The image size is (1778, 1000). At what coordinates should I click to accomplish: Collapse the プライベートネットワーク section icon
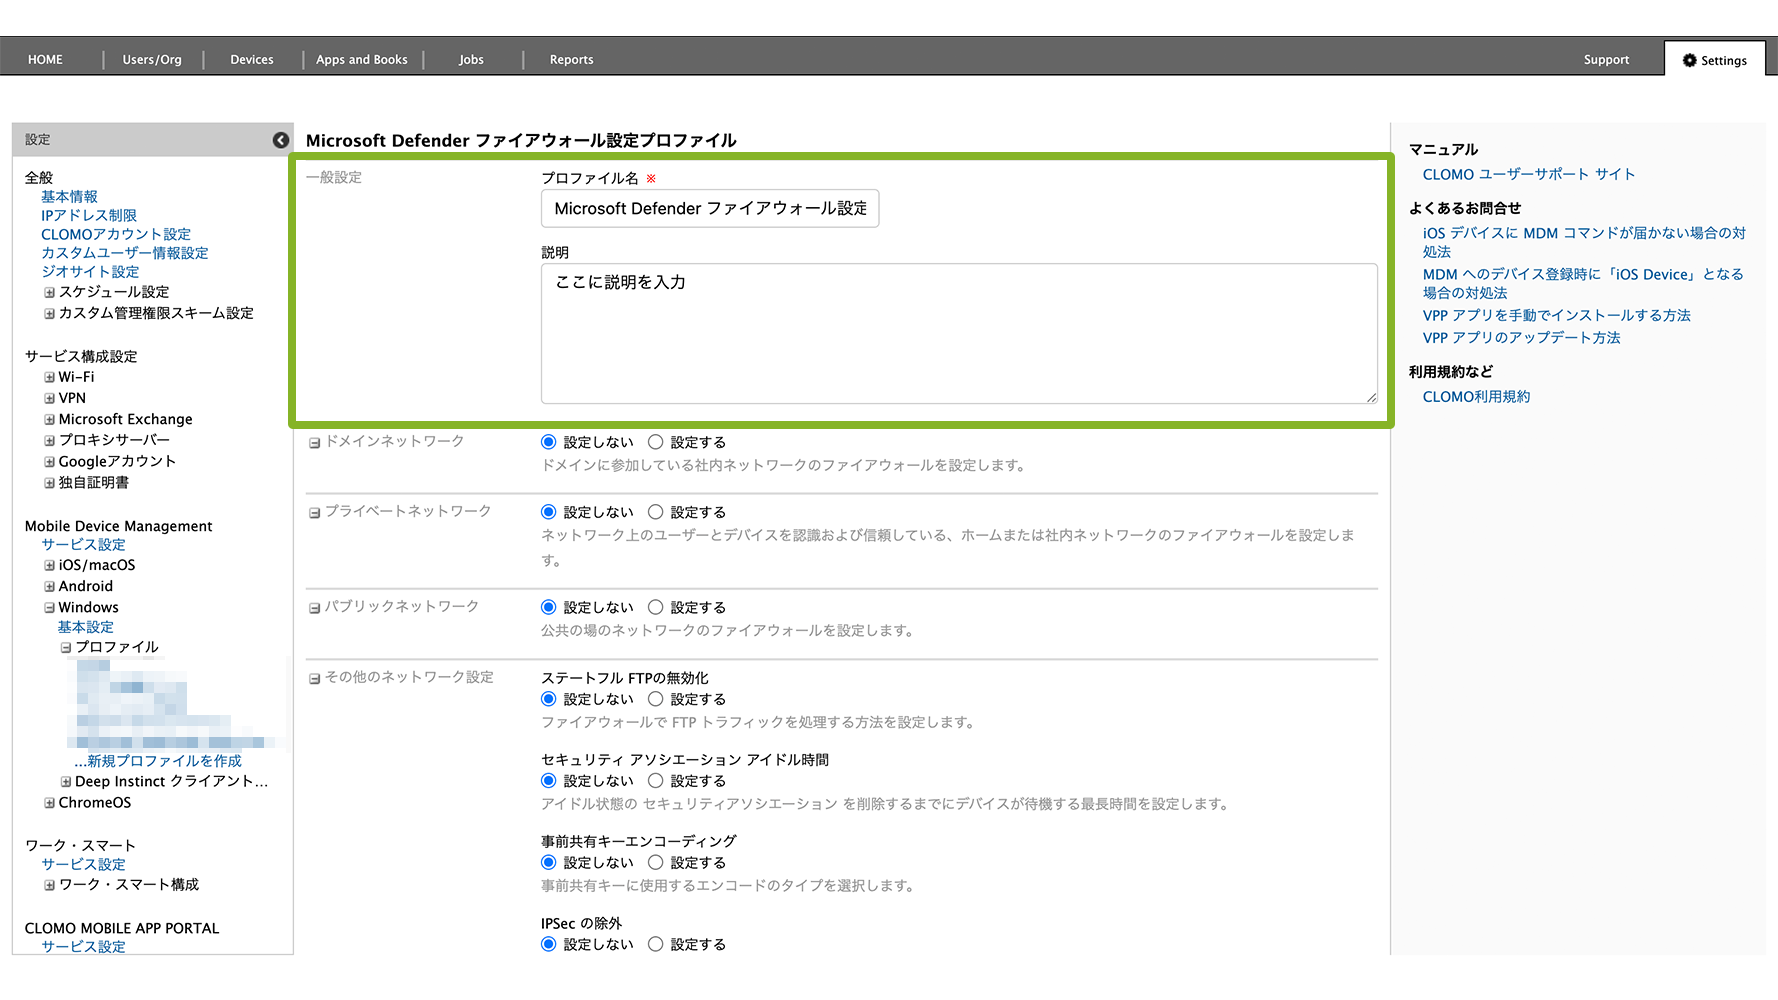point(314,512)
